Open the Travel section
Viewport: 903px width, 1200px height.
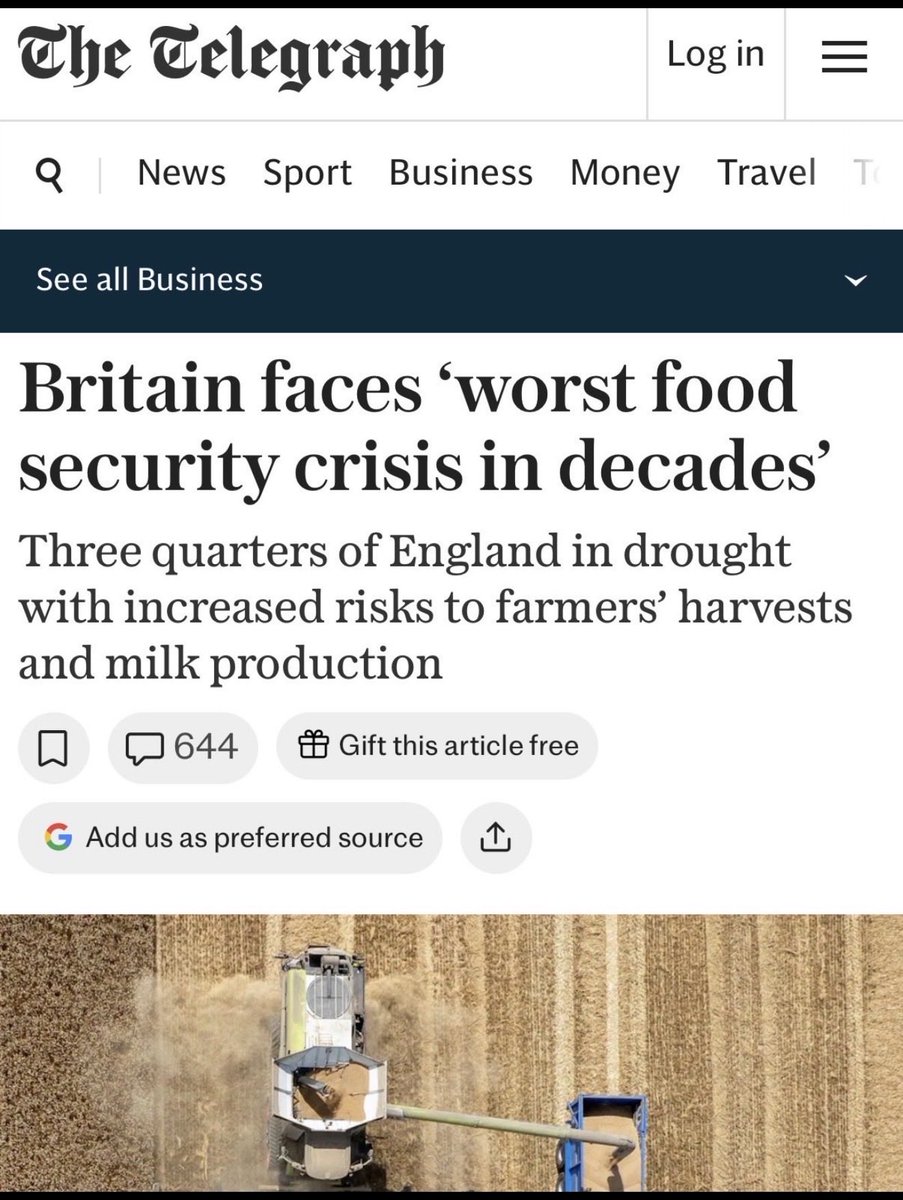click(766, 173)
